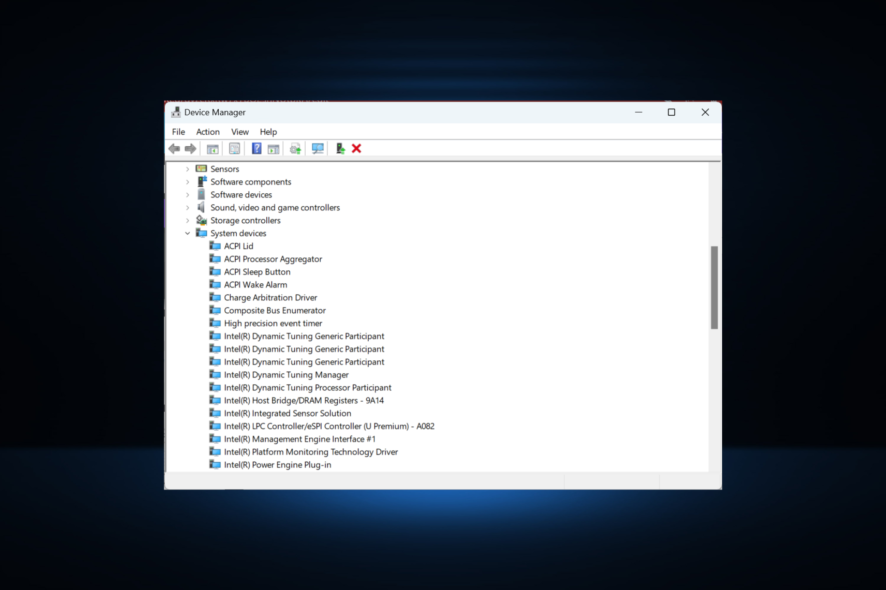Click the icon beside ACPI Lid
The width and height of the screenshot is (886, 590).
215,246
